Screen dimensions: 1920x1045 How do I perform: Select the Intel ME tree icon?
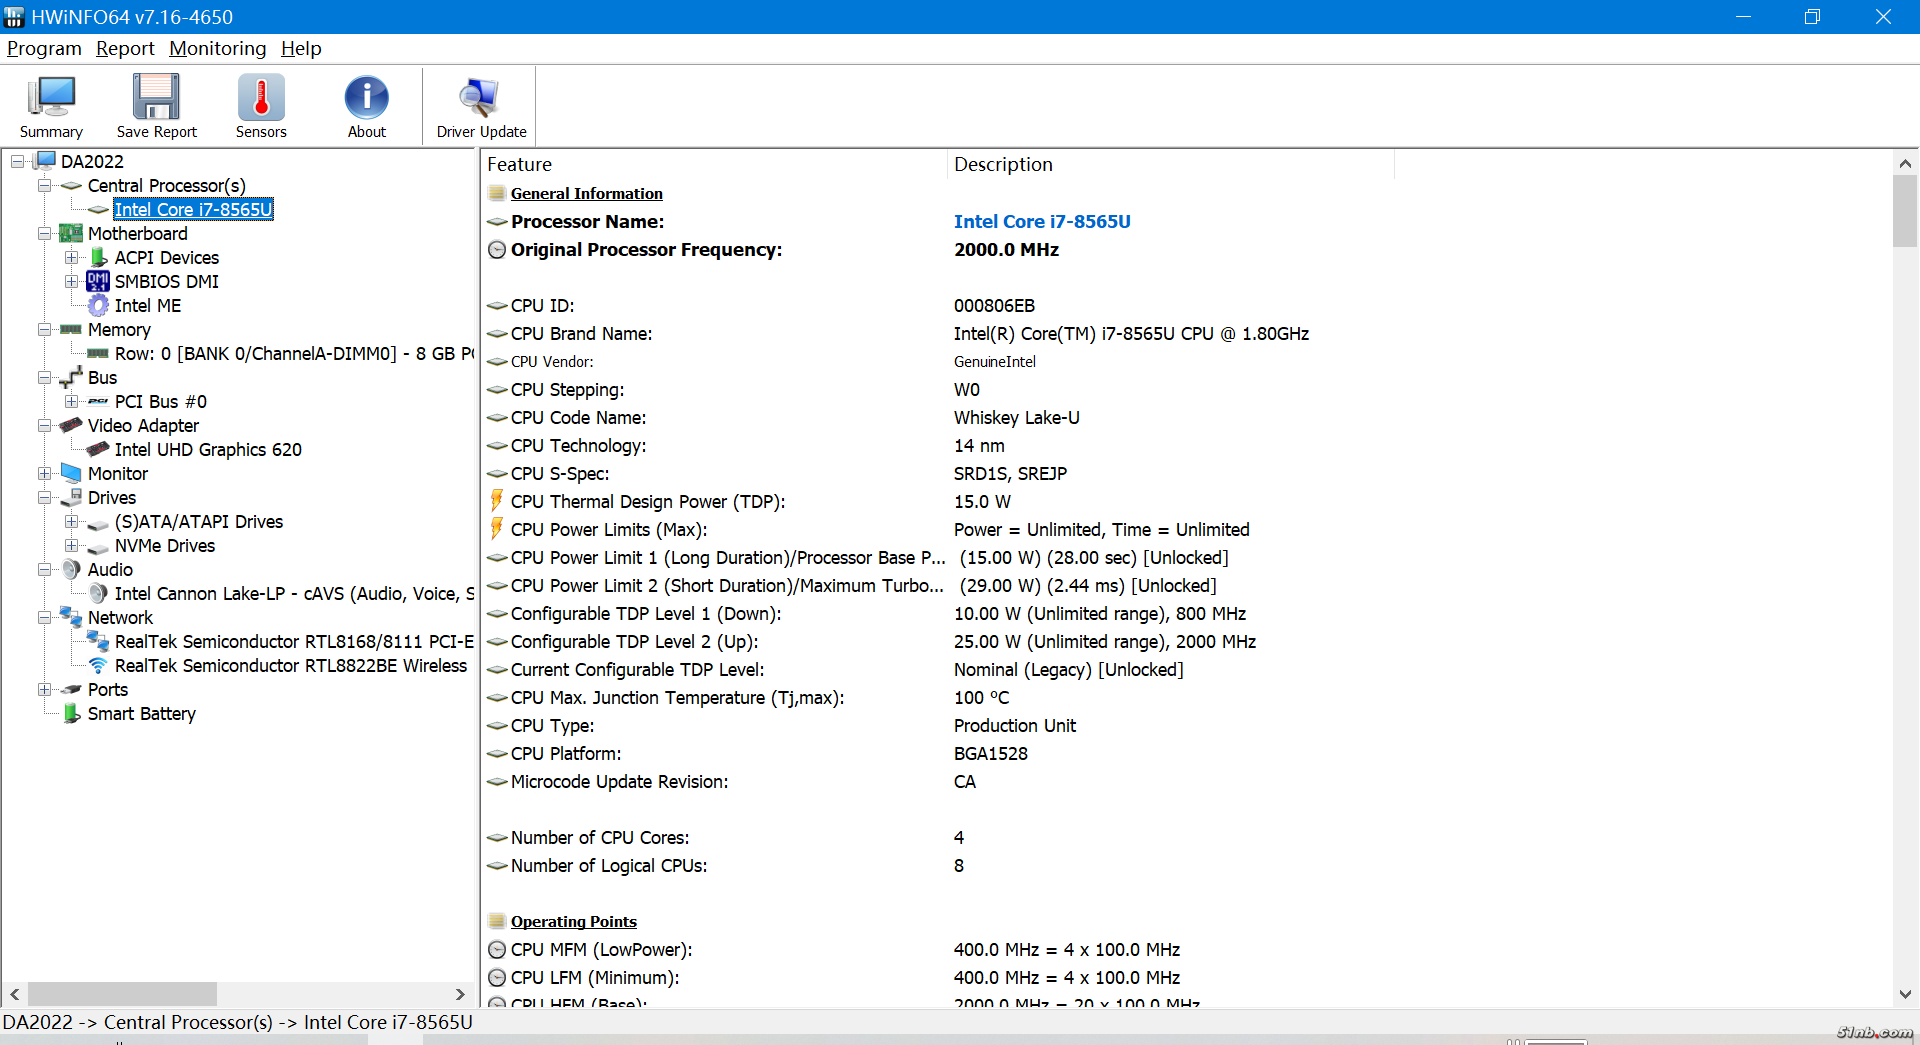(x=98, y=306)
